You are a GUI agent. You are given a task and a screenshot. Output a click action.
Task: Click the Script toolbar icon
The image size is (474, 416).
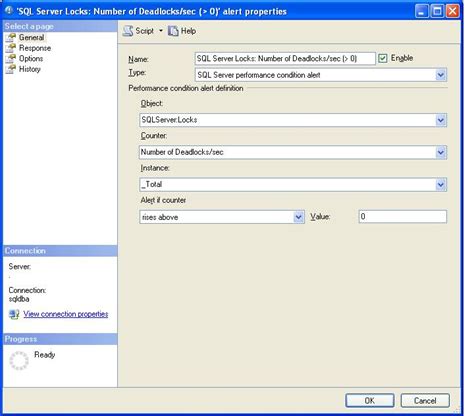(x=128, y=31)
